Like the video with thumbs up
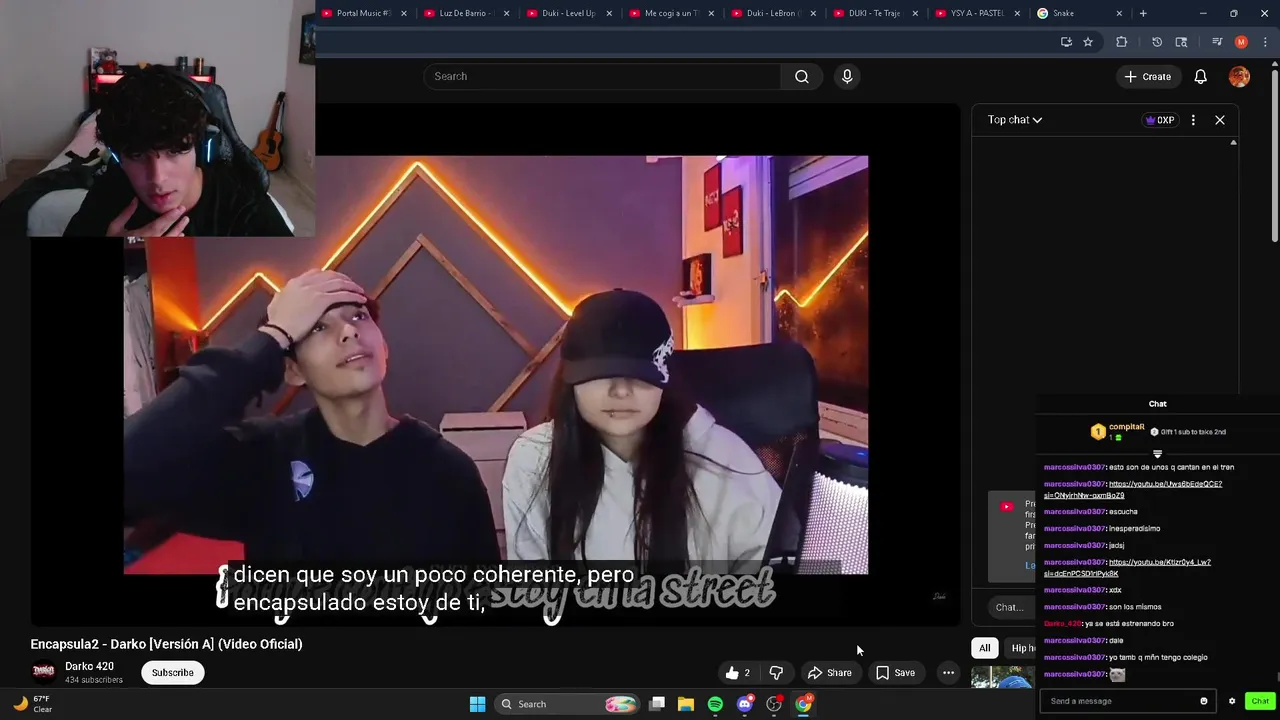 point(738,673)
